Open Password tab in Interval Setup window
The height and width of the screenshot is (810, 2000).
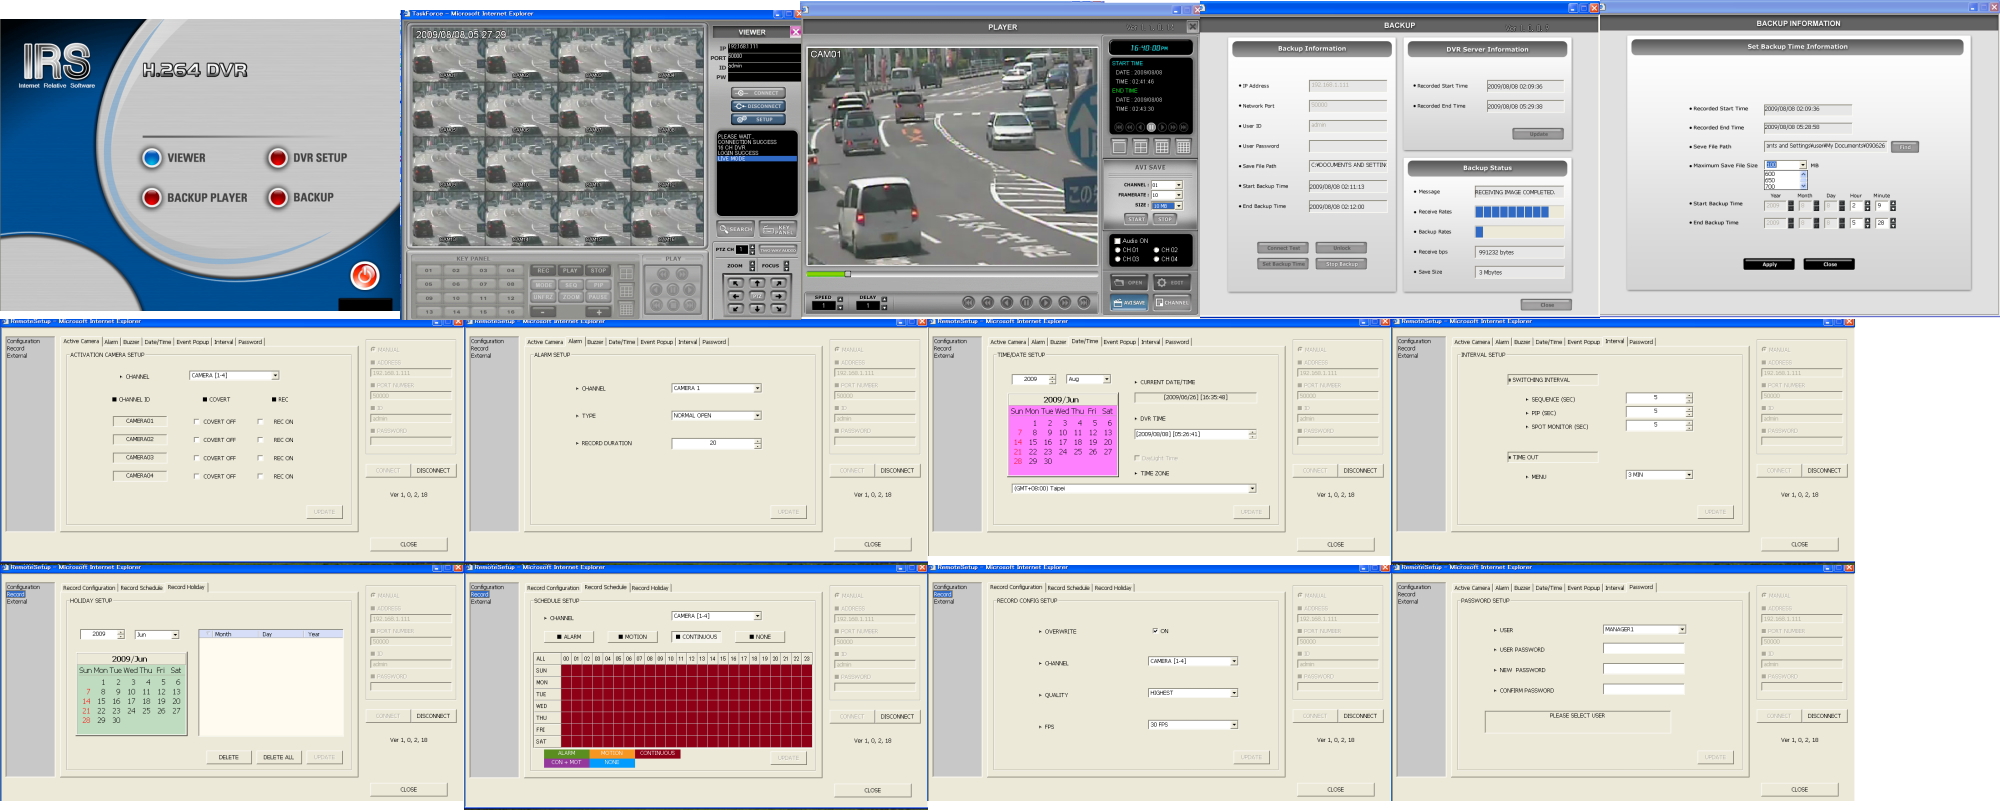[x=1641, y=342]
